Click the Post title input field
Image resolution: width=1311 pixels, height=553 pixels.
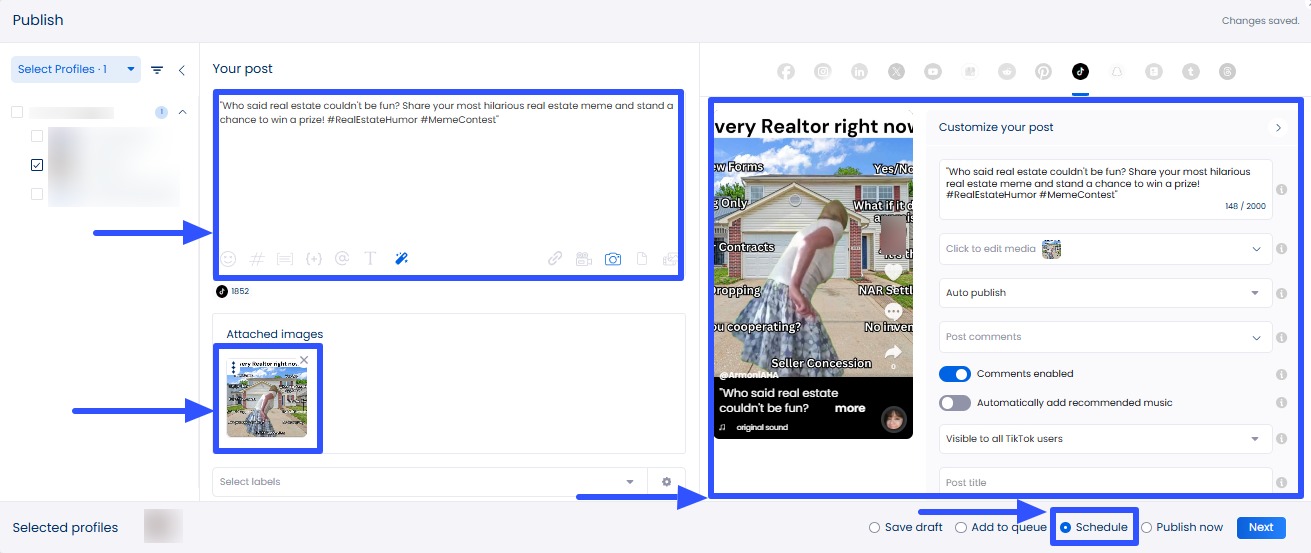pos(1105,482)
